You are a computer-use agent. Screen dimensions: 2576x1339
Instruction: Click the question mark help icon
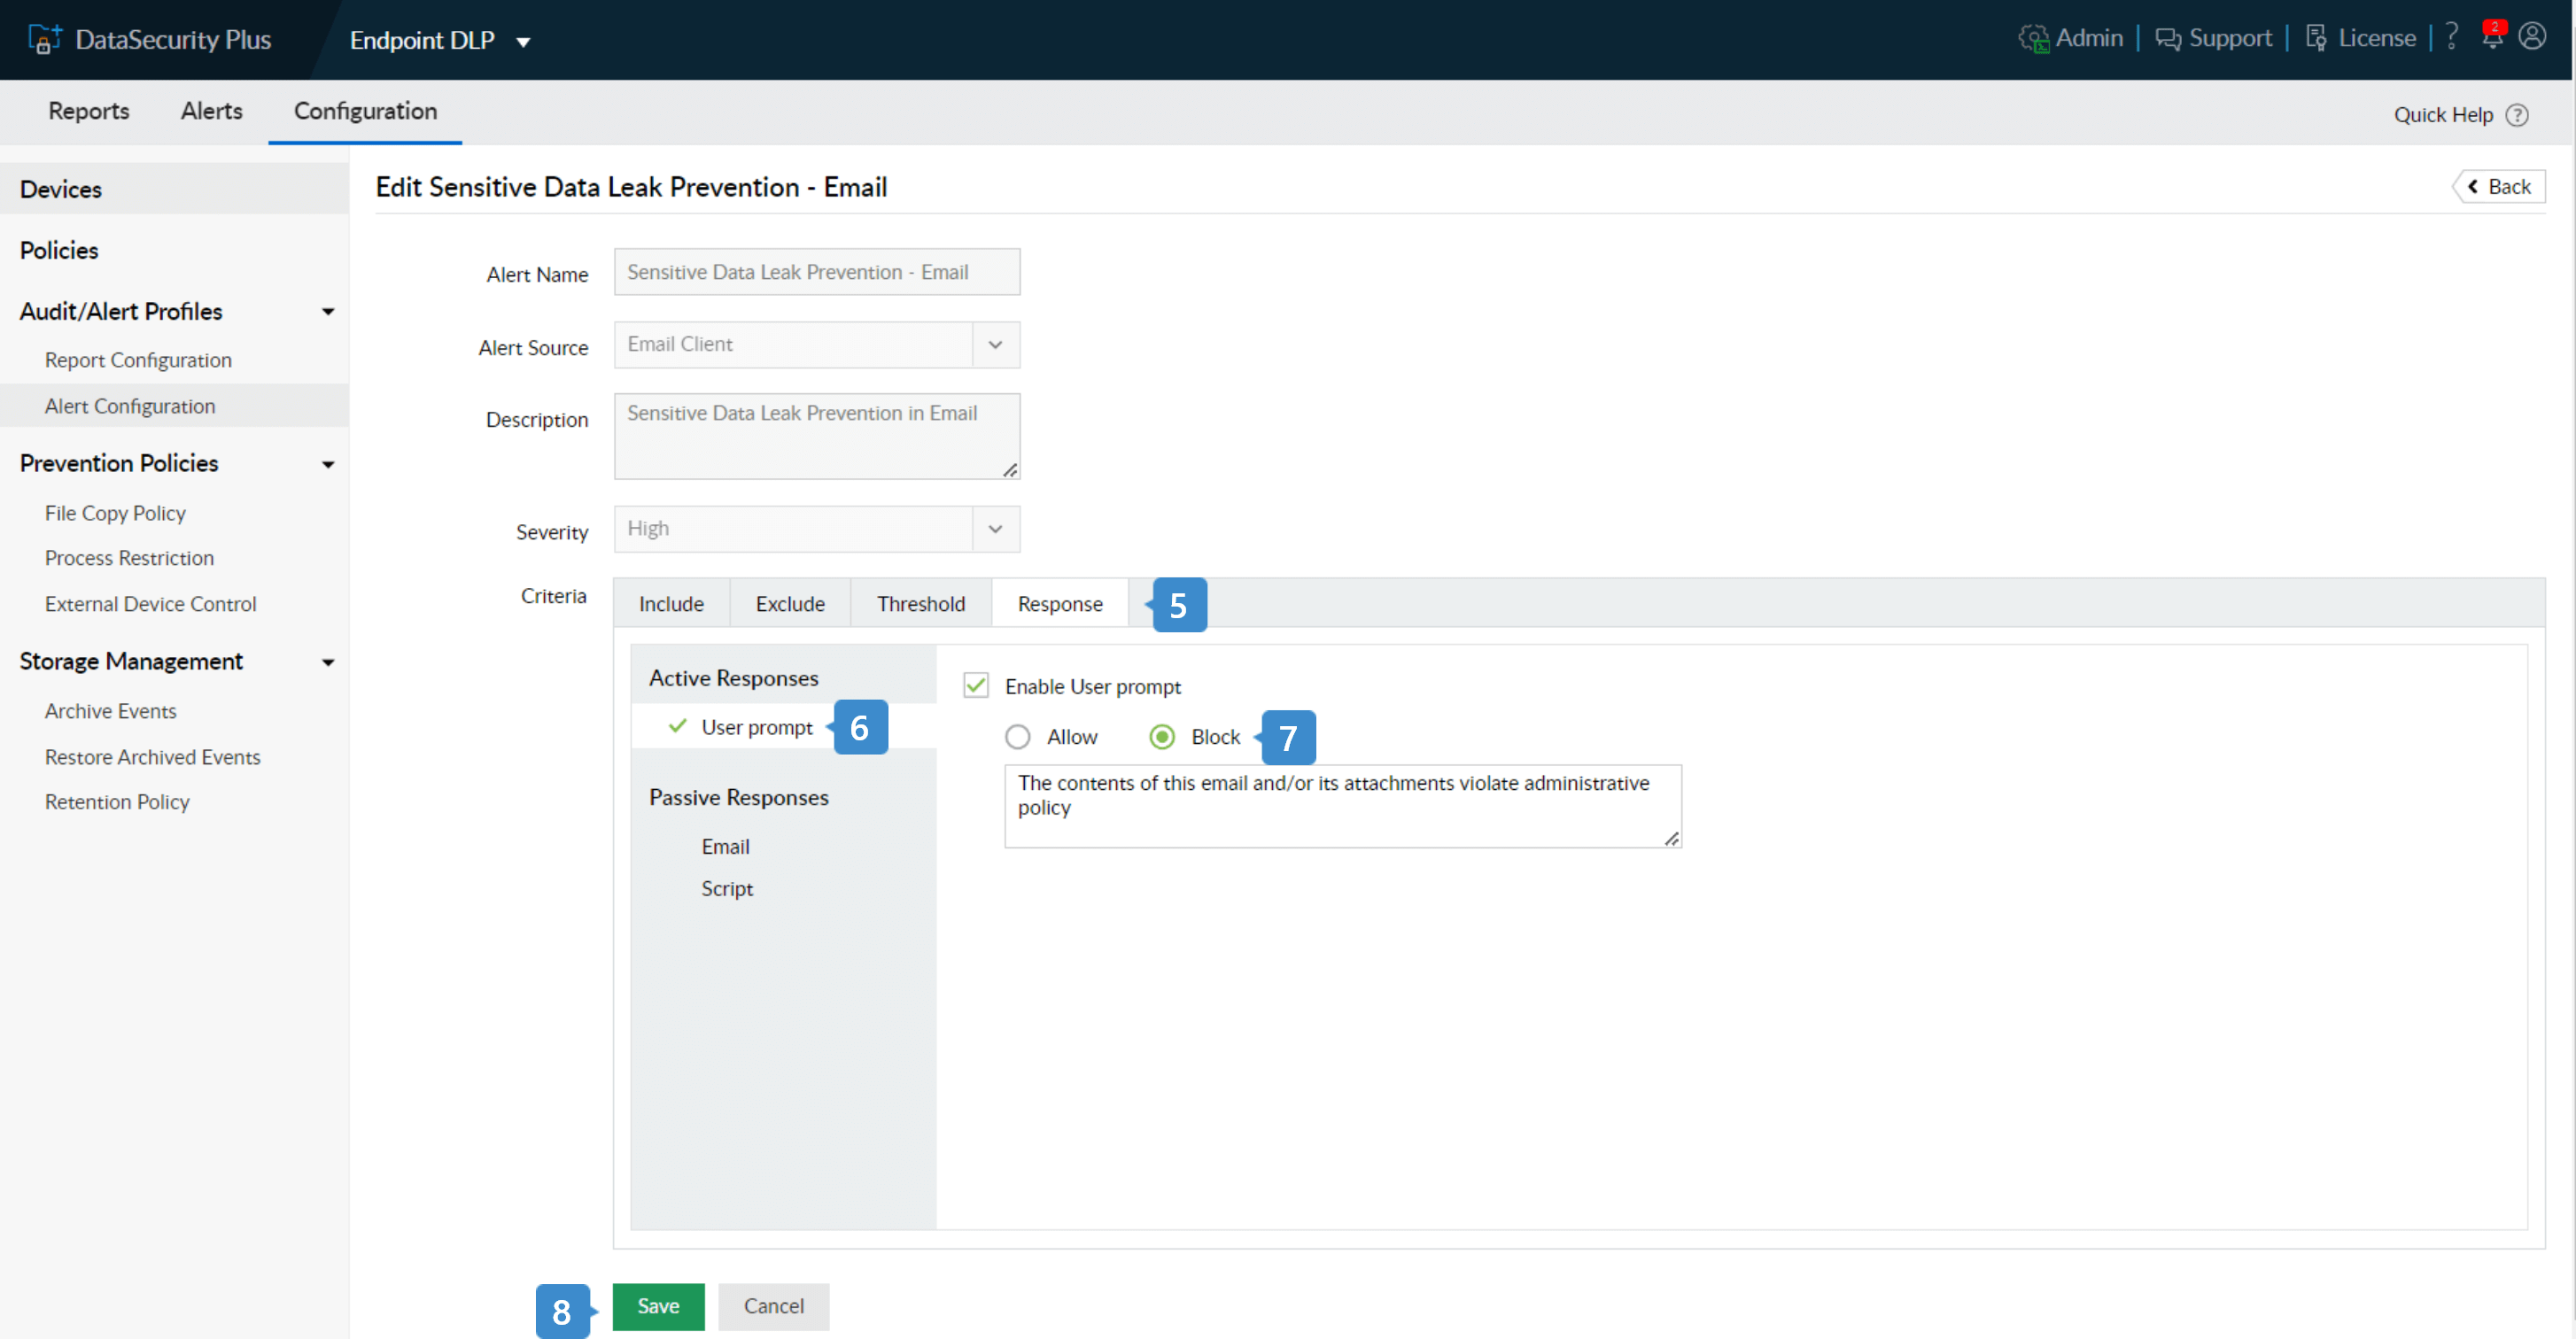[2451, 37]
